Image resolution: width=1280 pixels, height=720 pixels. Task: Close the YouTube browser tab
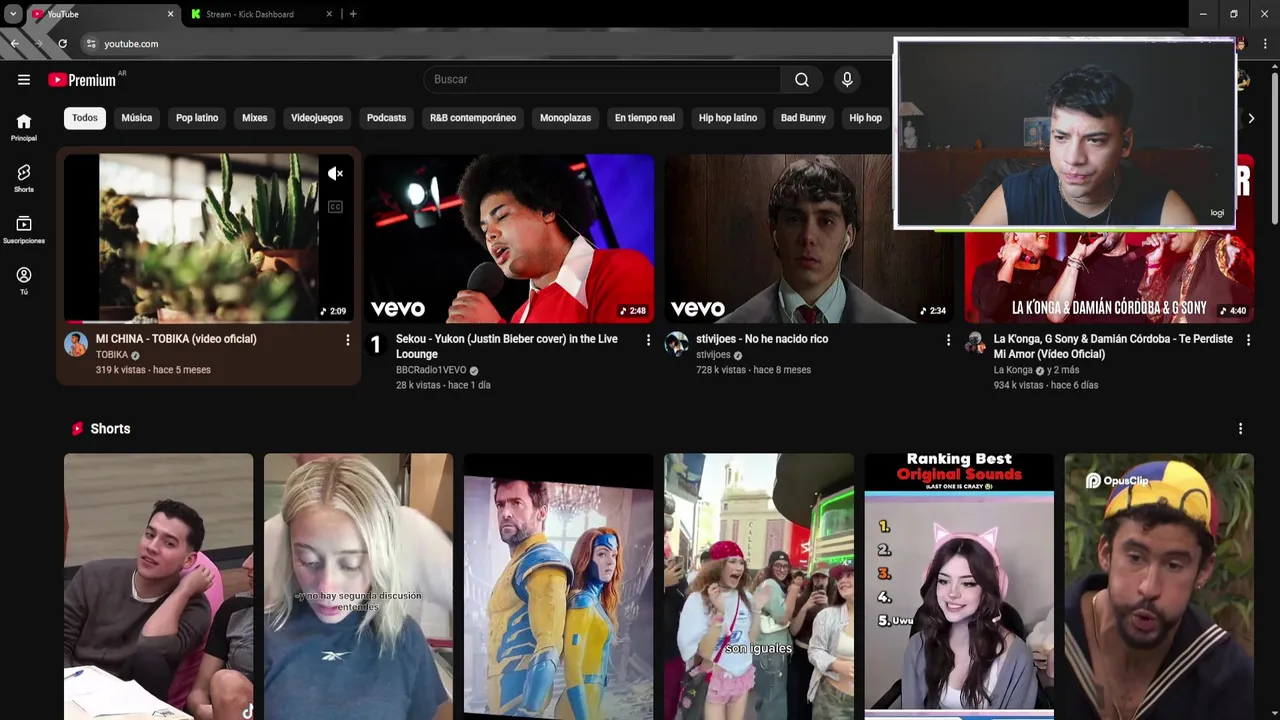[x=170, y=14]
